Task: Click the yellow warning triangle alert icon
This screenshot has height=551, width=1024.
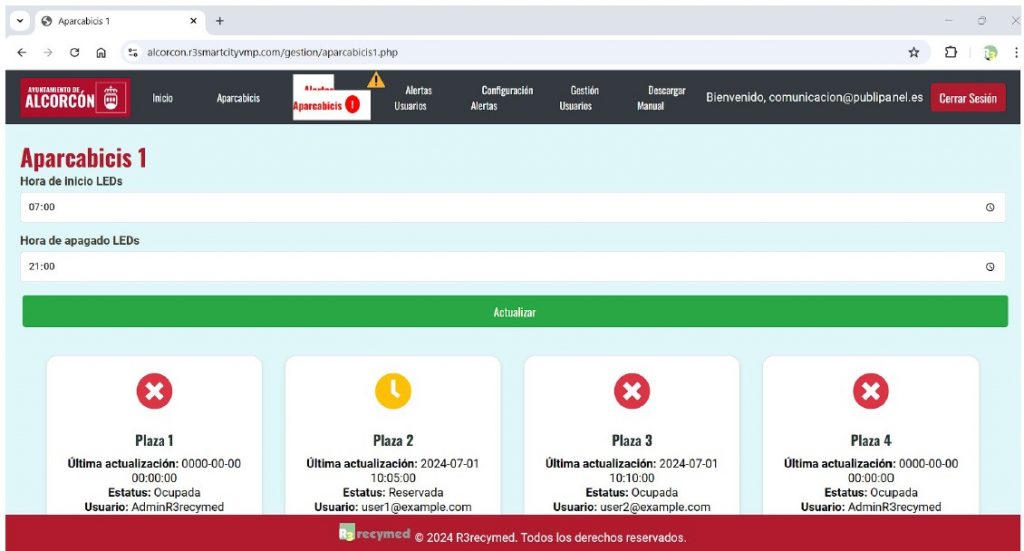Action: click(x=376, y=80)
